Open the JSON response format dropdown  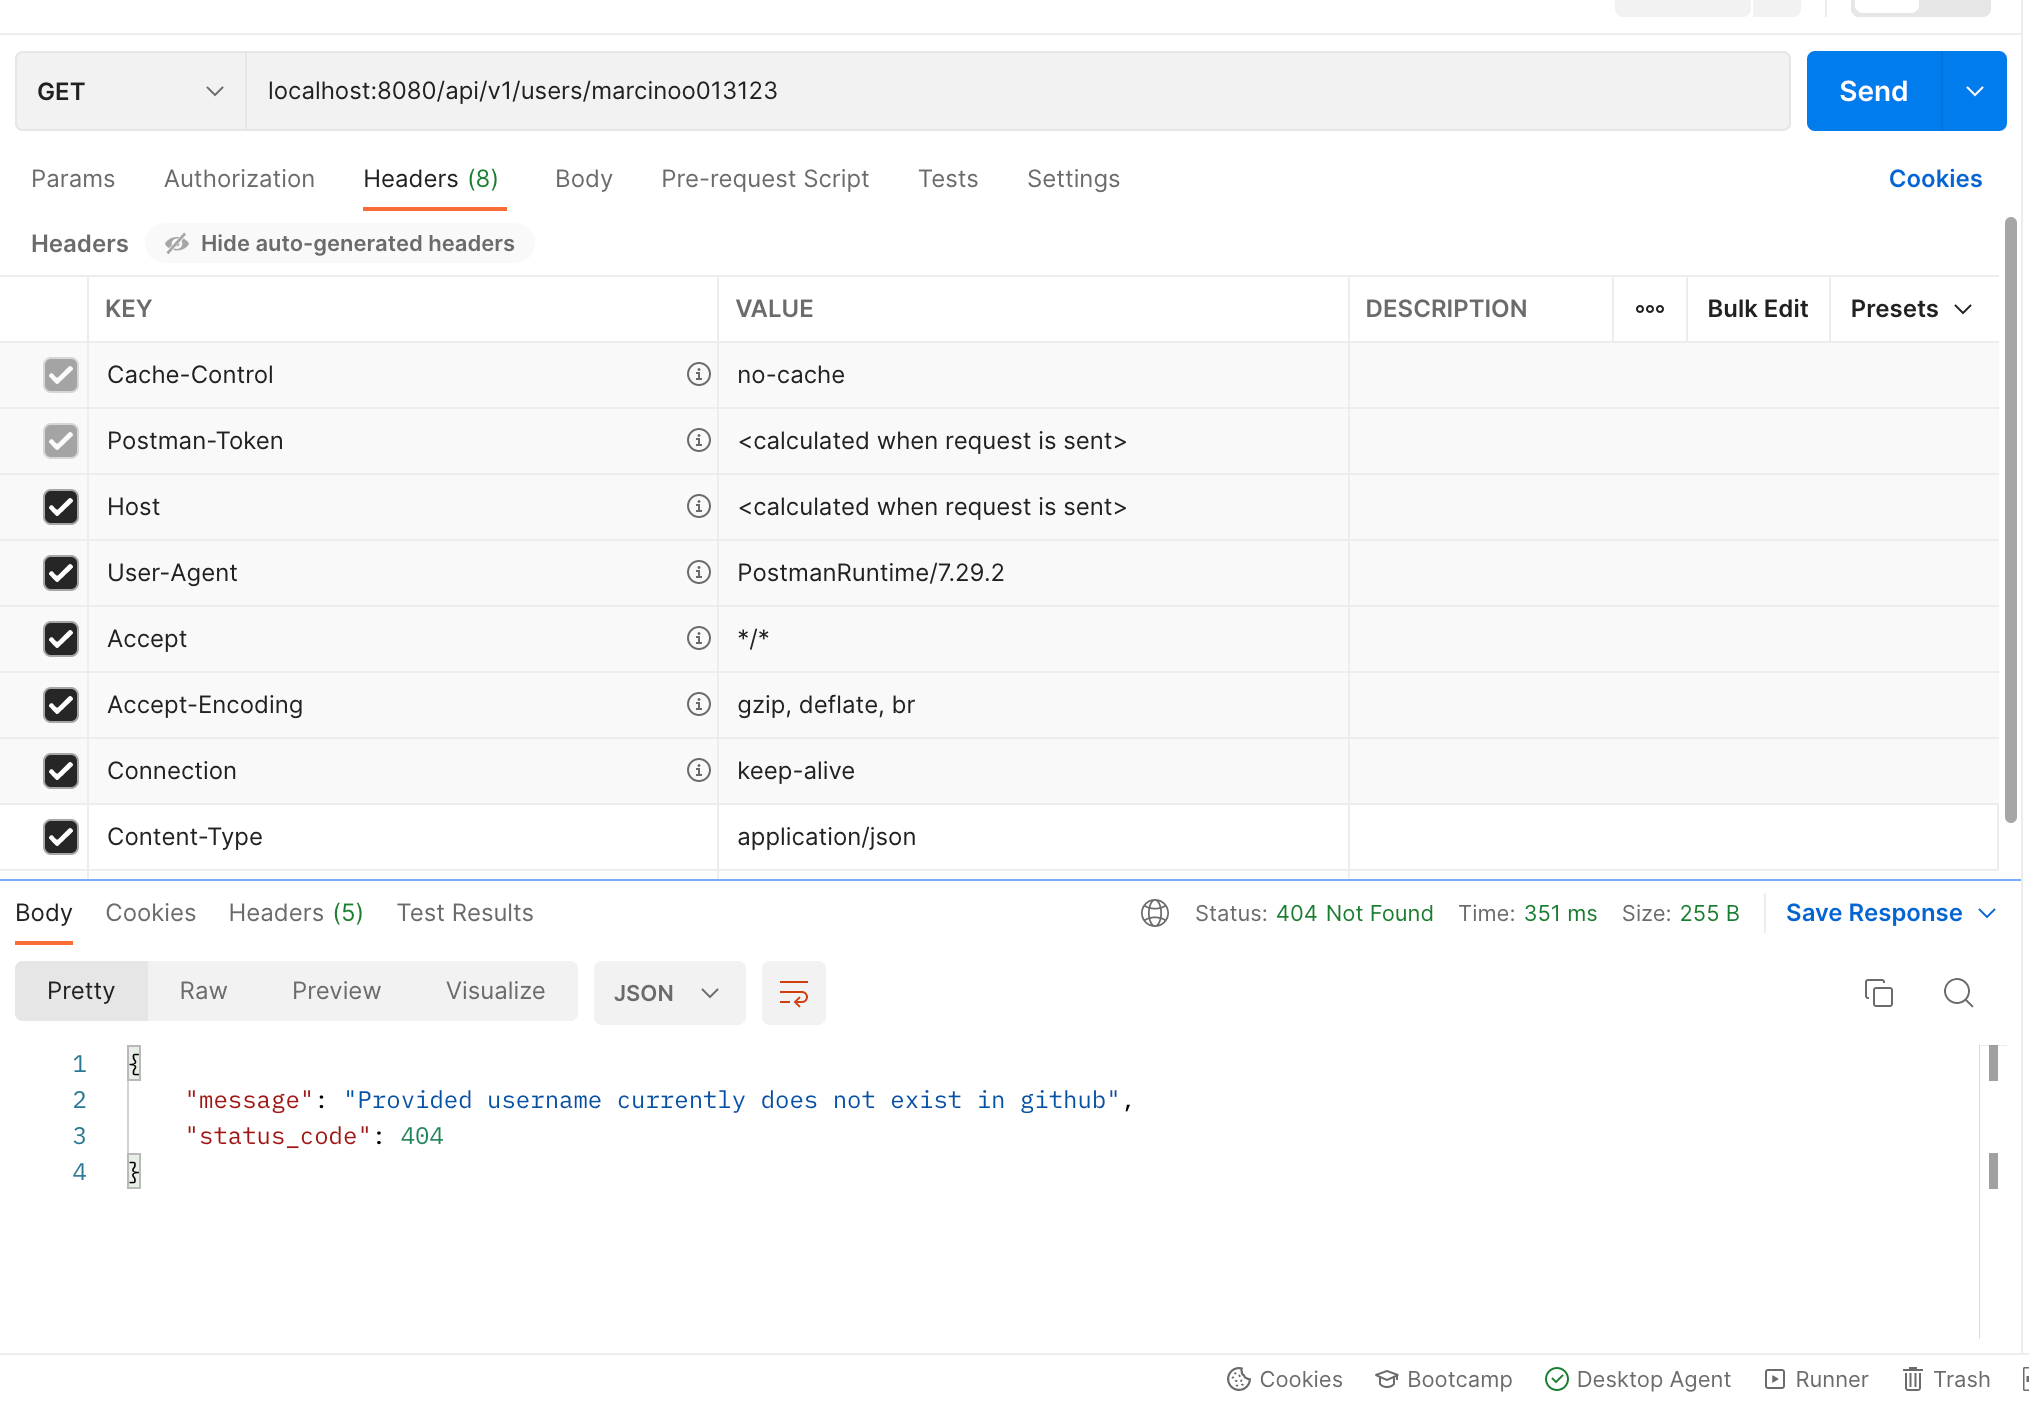(668, 992)
